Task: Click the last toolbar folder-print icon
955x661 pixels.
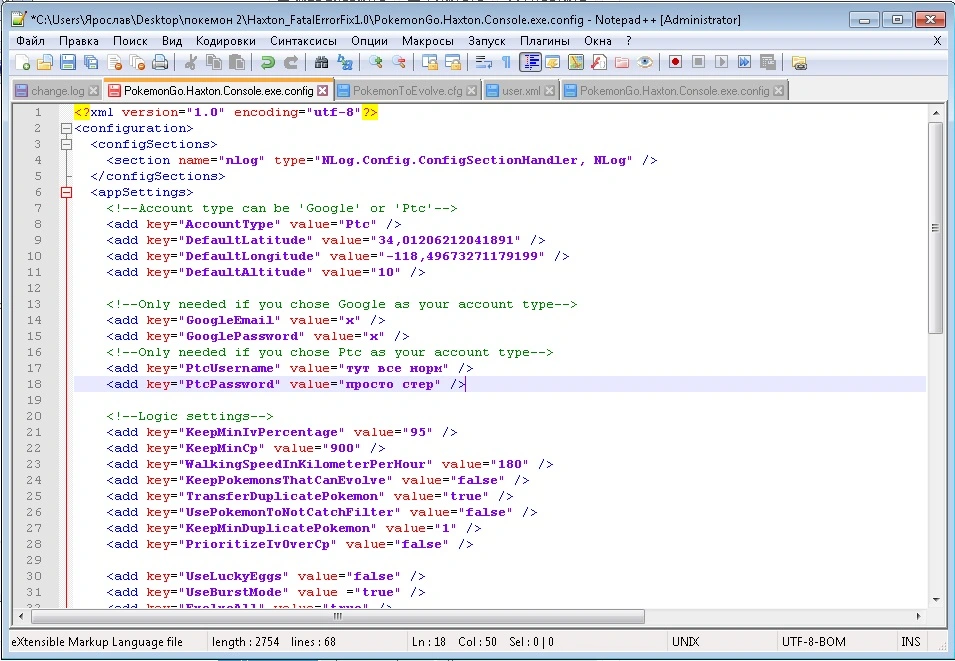Action: point(799,62)
